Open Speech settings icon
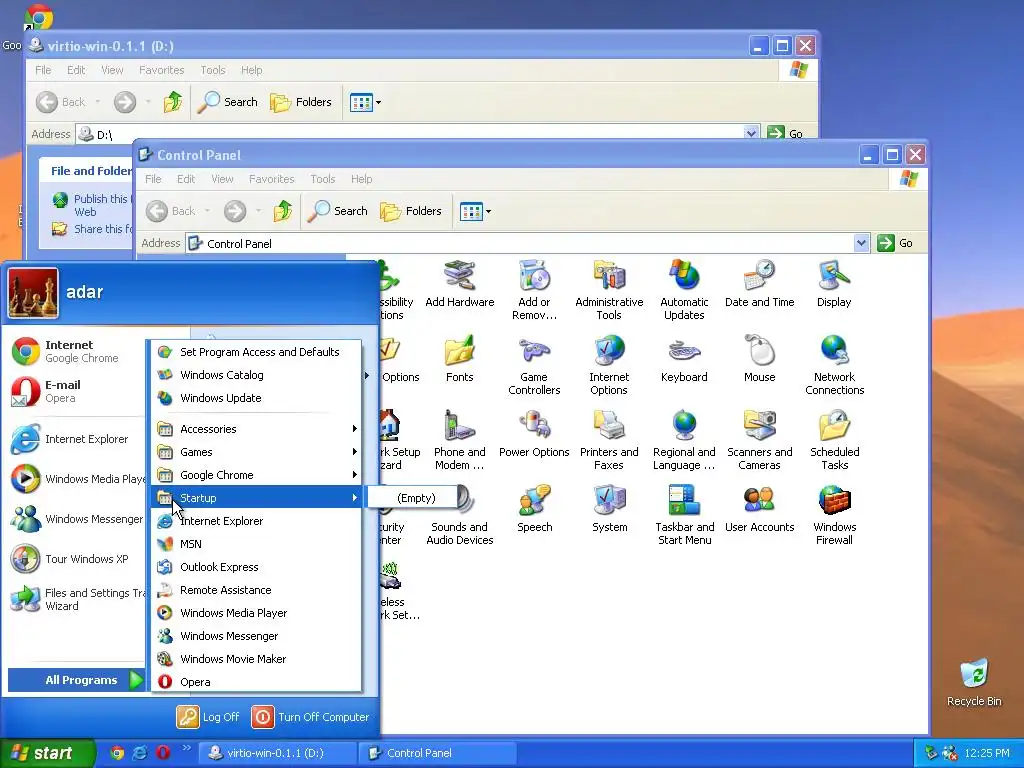This screenshot has height=768, width=1024. pyautogui.click(x=534, y=509)
